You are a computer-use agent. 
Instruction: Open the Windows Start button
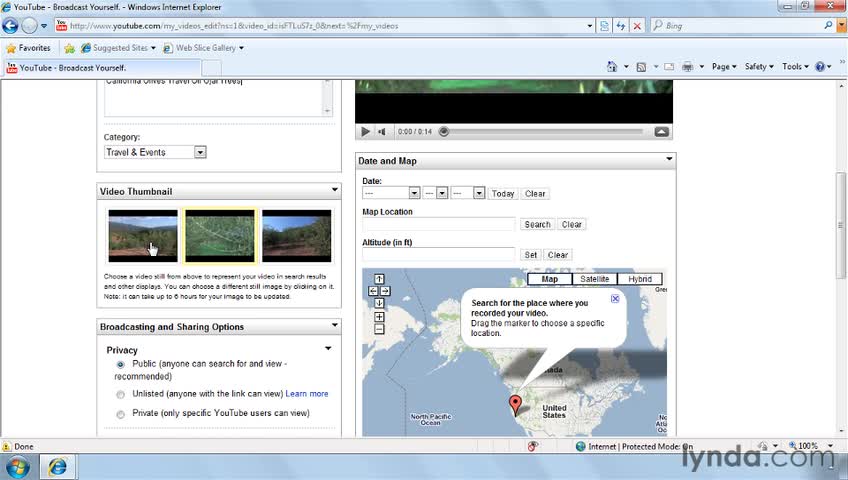click(x=17, y=466)
